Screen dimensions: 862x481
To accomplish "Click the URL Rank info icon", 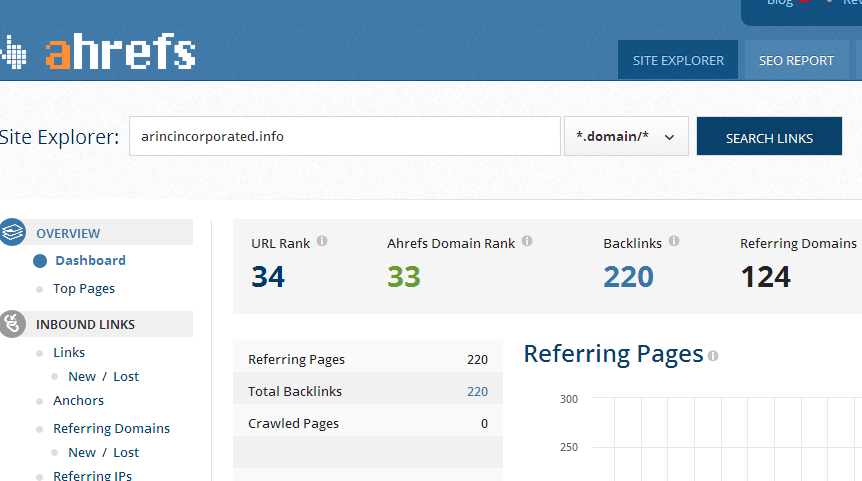I will pyautogui.click(x=322, y=241).
